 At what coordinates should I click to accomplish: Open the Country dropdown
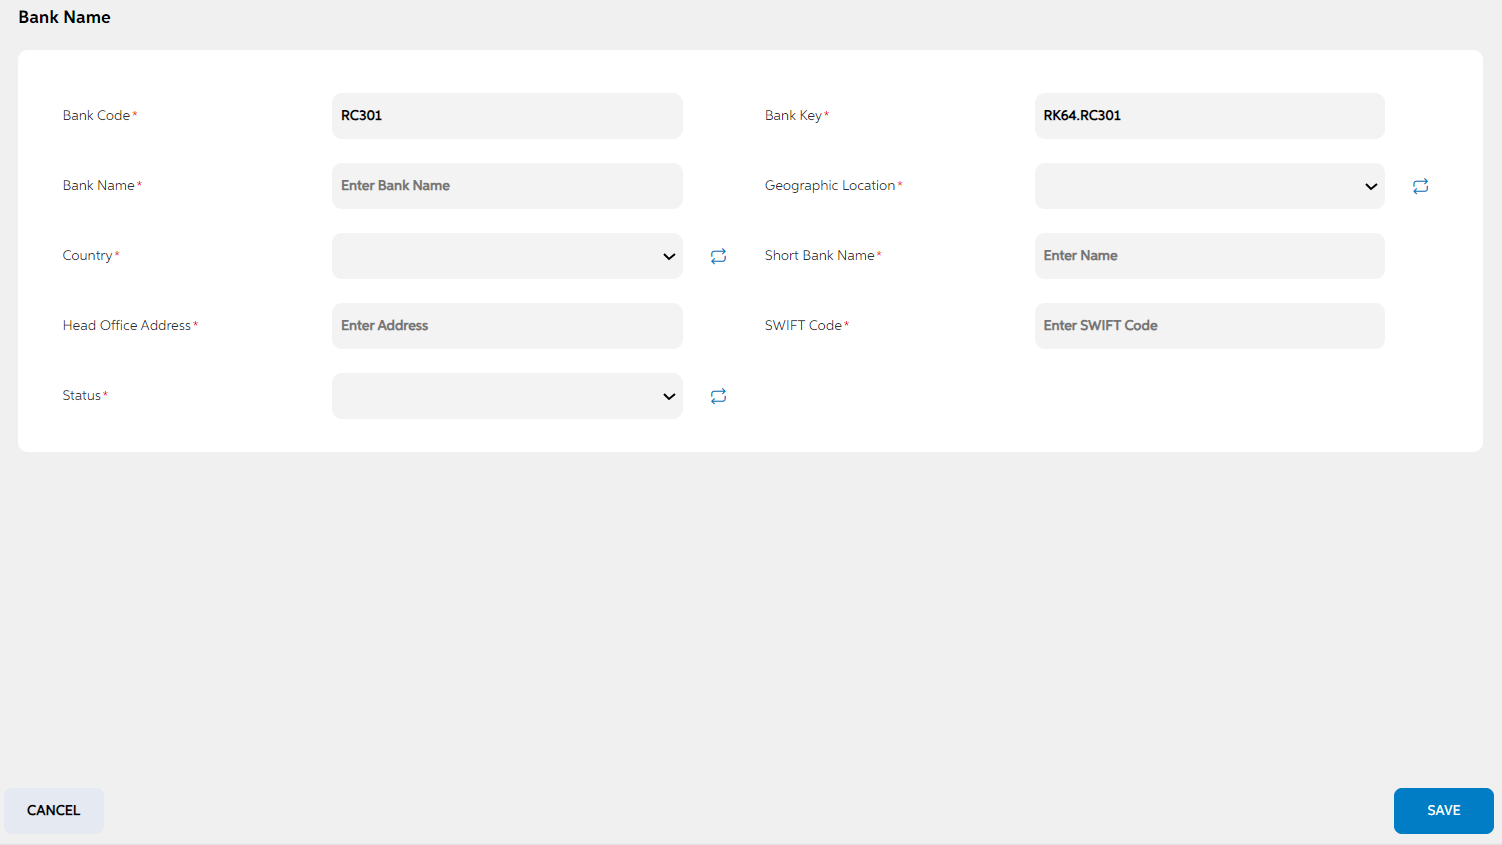(507, 256)
